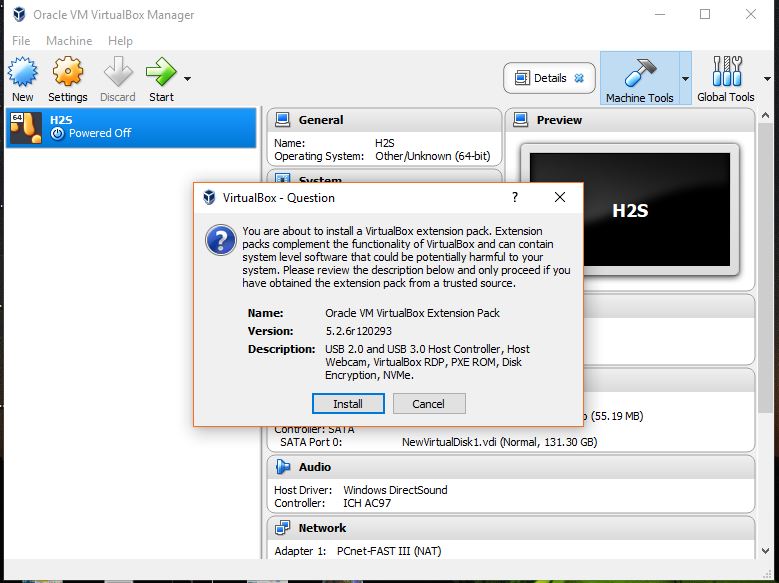Click 'Oracle VM VirtualBox Extension Pack' name
The image size is (779, 583).
412,313
